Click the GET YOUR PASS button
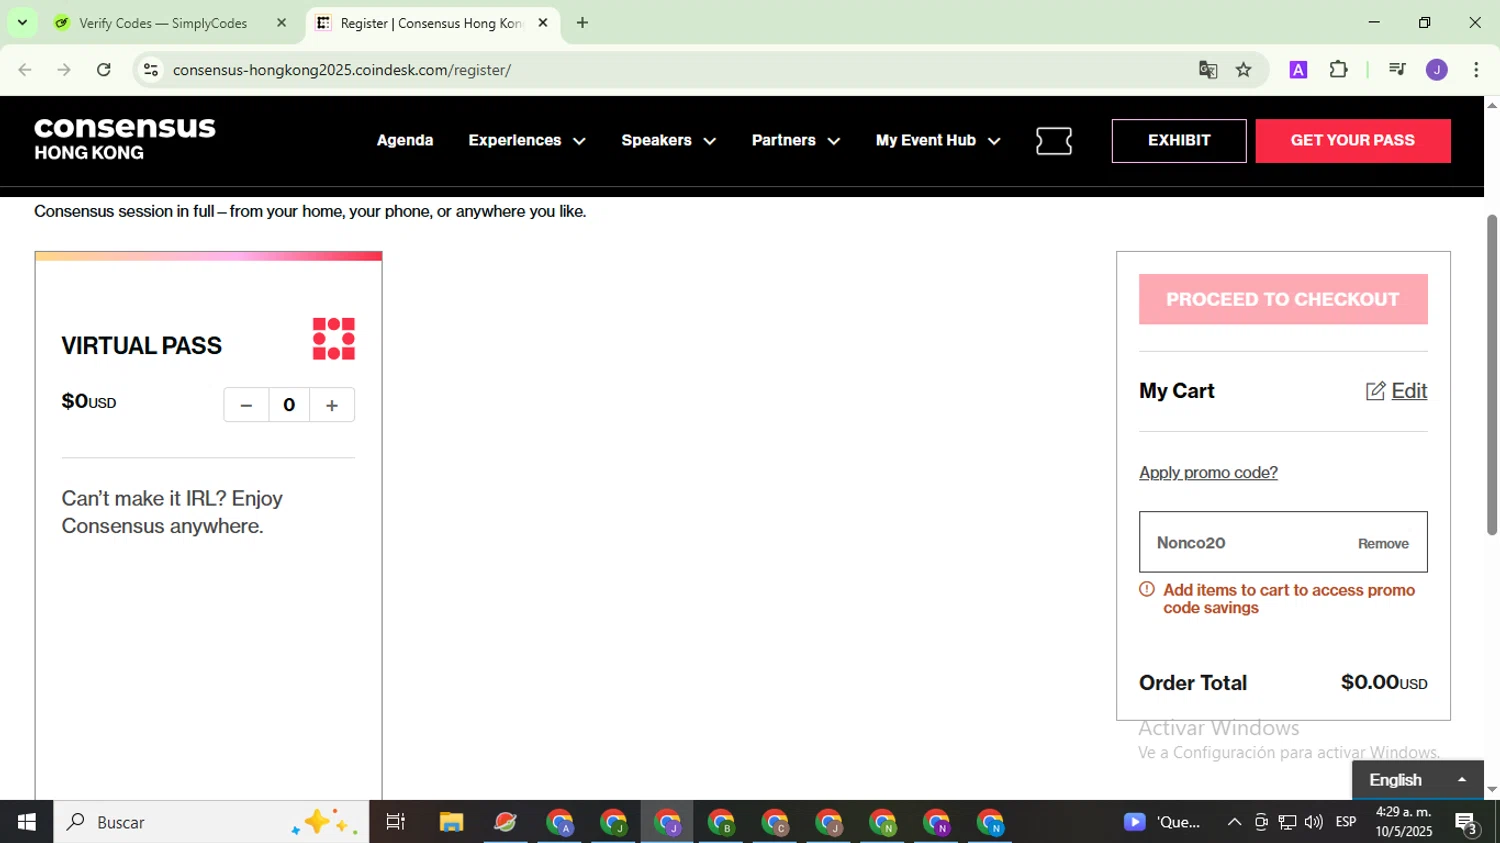This screenshot has width=1500, height=843. click(1353, 141)
